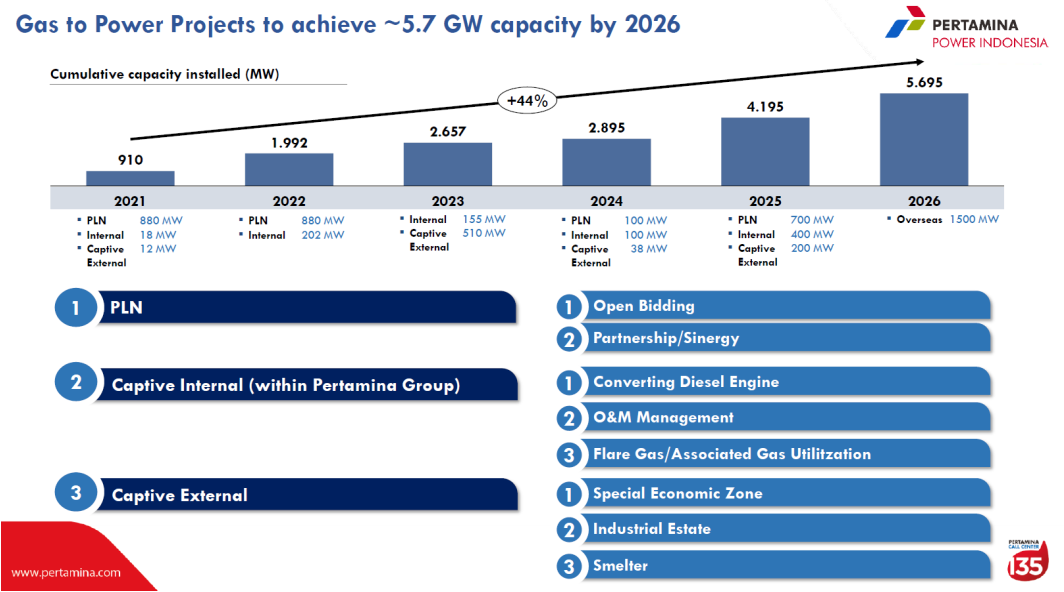Open the www.pertamina.com link
Screen dimensions: 1064x592
click(x=66, y=573)
